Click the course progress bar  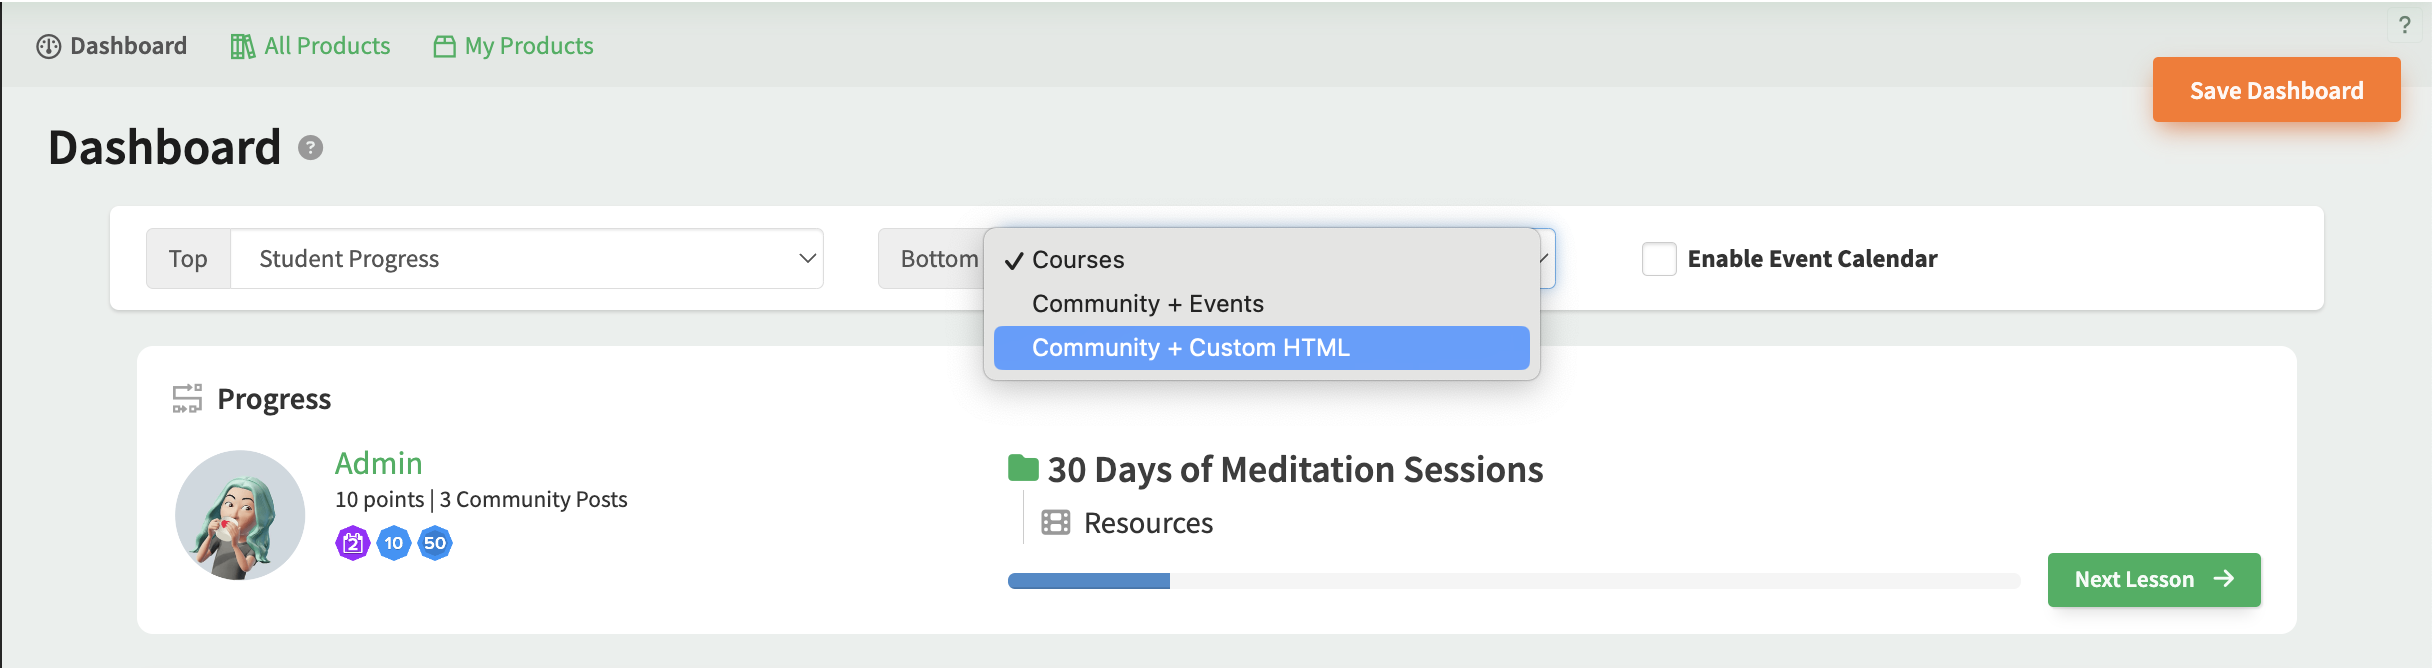point(1513,581)
